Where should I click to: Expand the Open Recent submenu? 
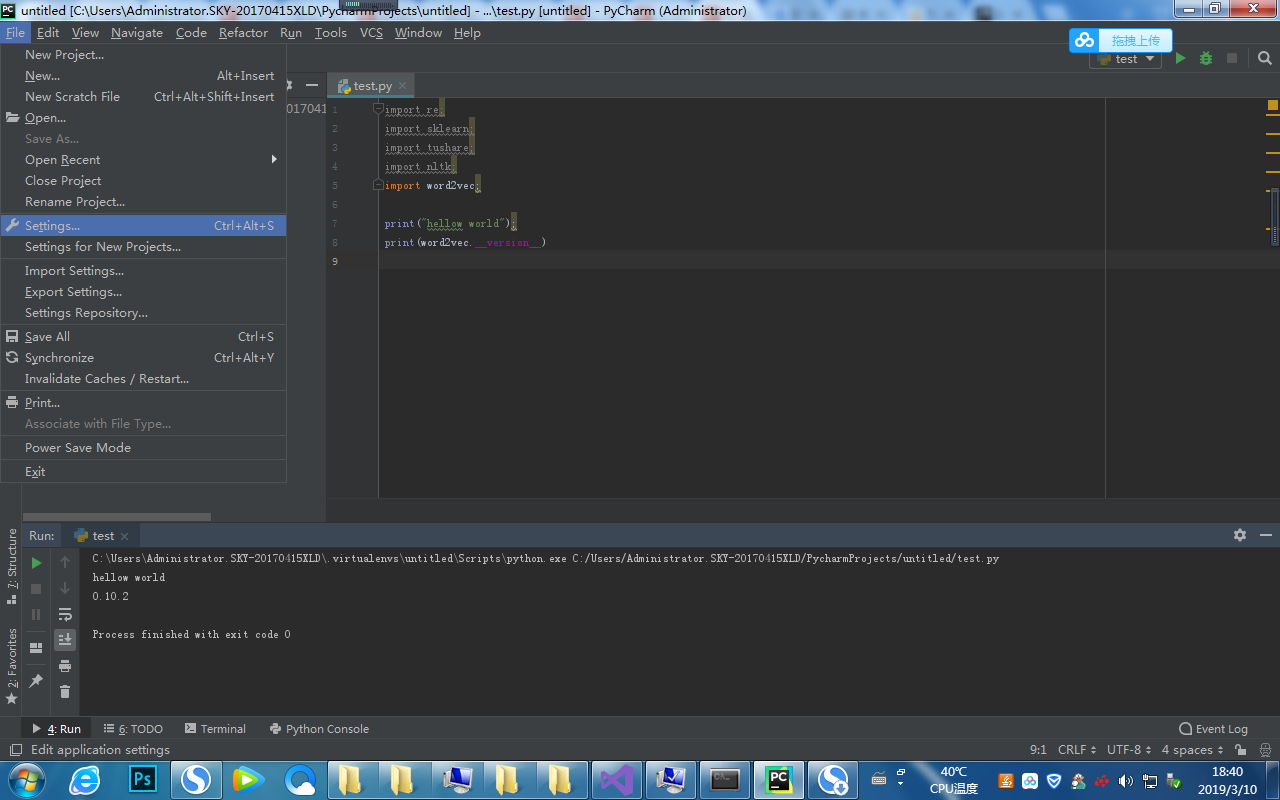click(x=143, y=160)
